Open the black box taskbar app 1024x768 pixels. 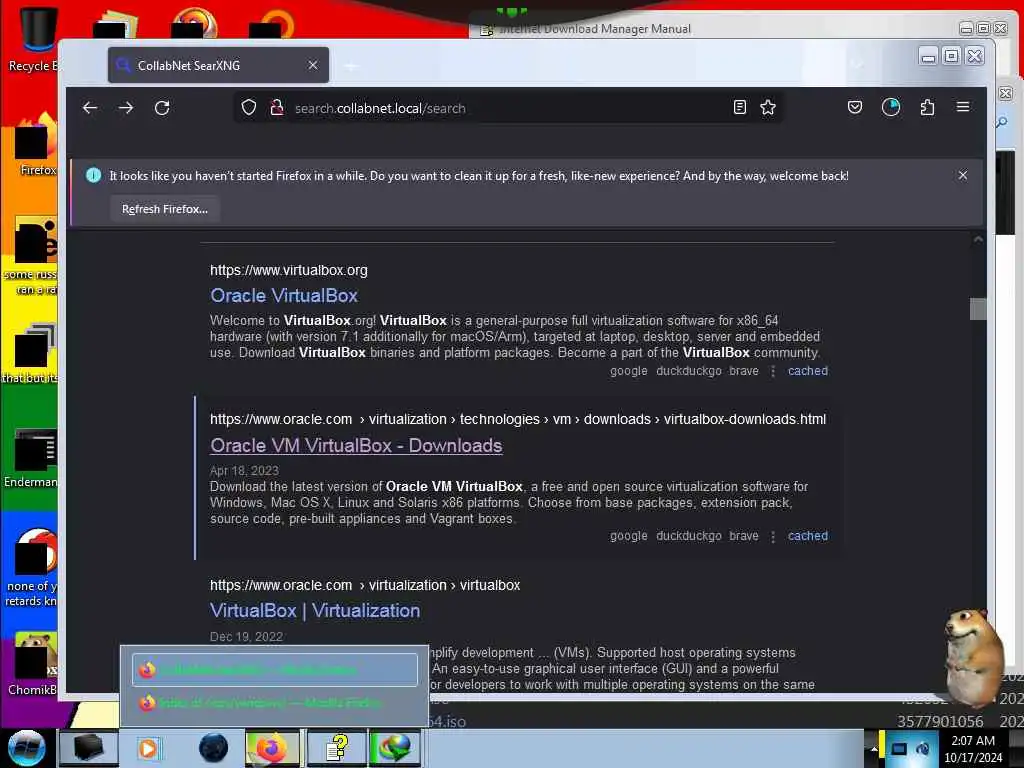(89, 748)
